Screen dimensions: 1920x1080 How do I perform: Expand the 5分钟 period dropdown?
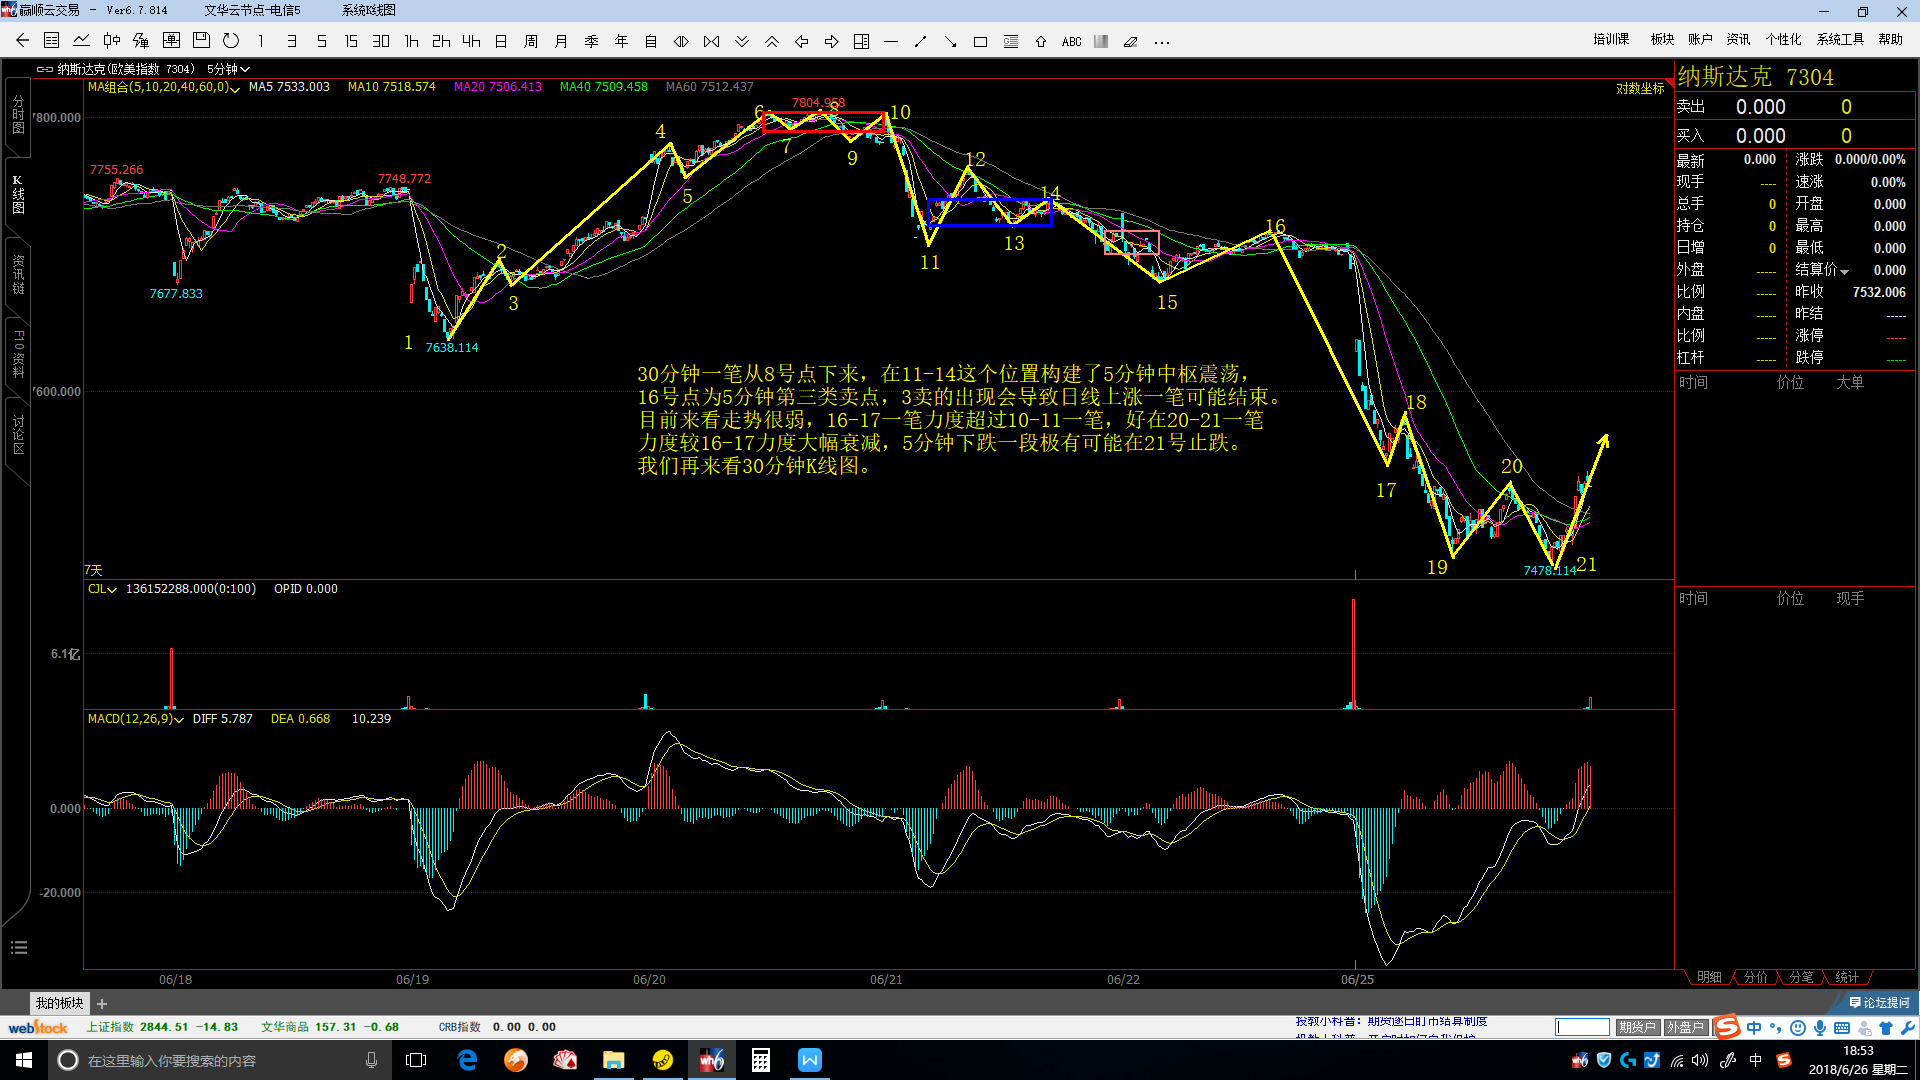click(228, 69)
